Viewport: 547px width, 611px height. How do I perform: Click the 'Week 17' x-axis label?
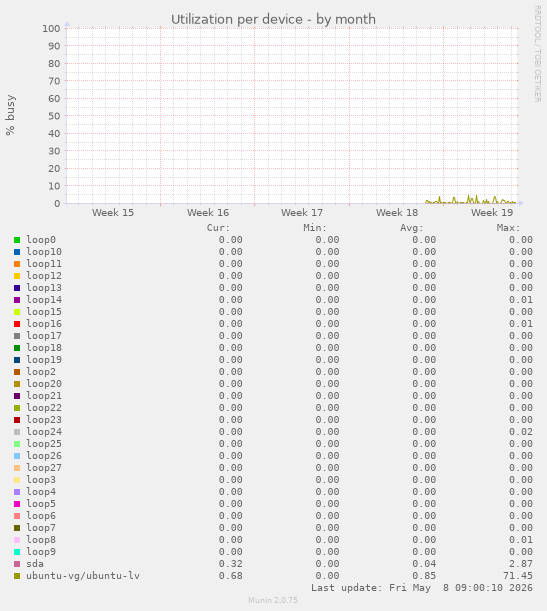302,213
